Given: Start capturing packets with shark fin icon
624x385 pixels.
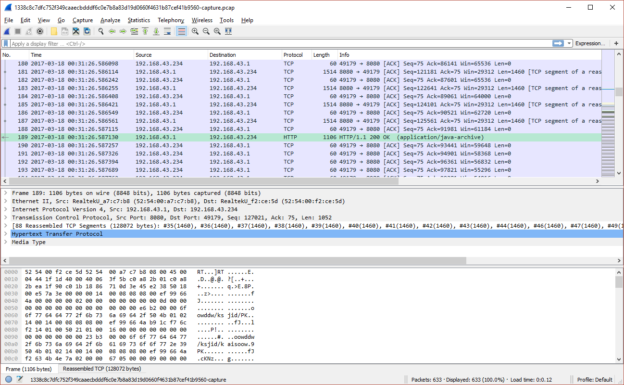Looking at the screenshot, I should click(7, 31).
